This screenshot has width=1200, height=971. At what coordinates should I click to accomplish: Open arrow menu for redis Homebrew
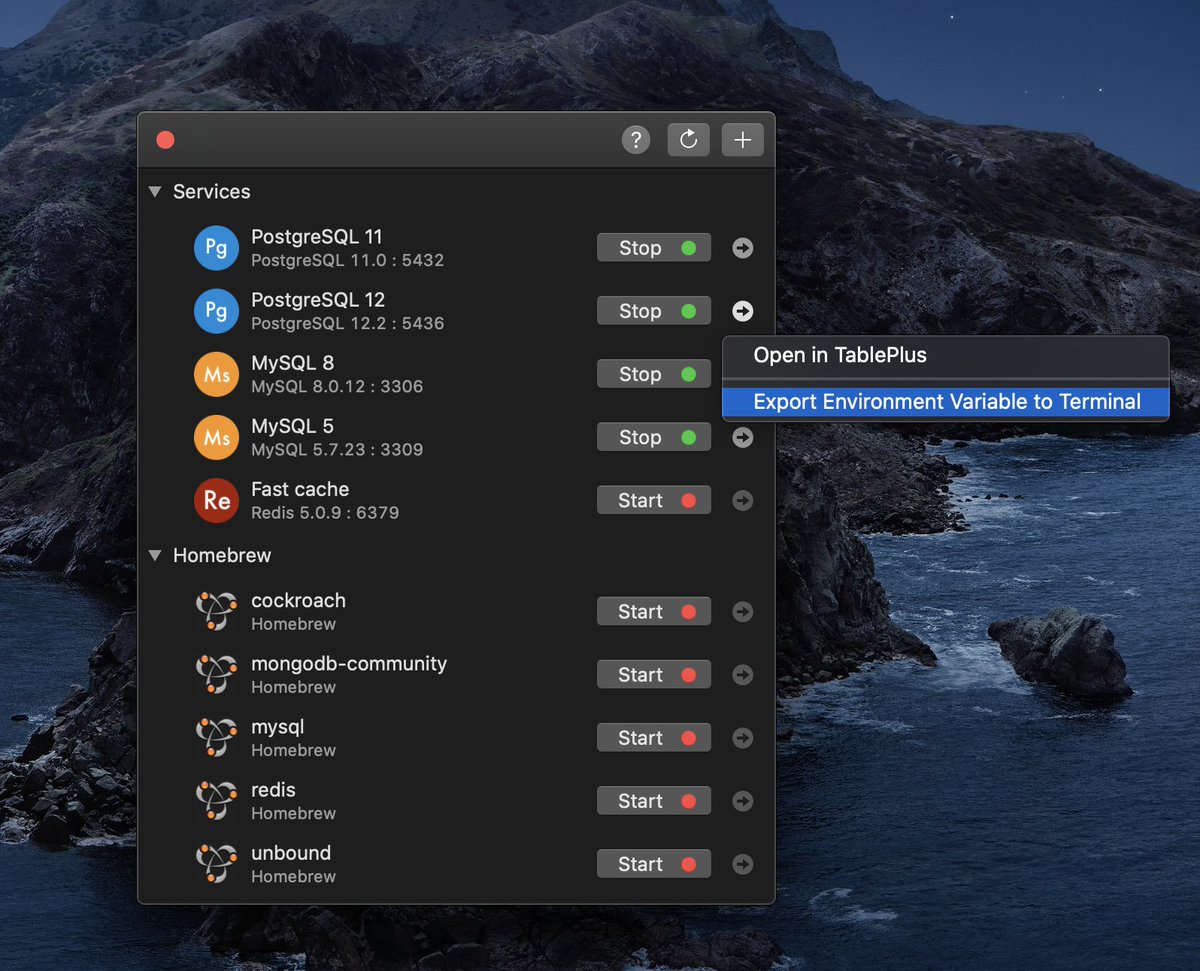click(742, 800)
